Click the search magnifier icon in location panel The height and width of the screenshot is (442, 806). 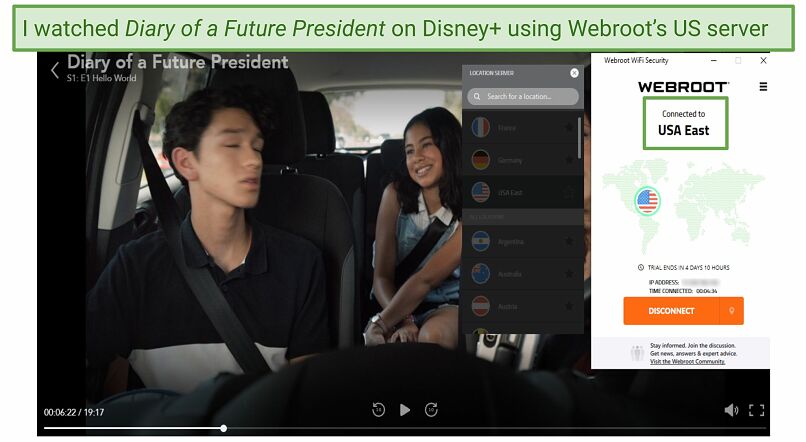click(x=477, y=96)
